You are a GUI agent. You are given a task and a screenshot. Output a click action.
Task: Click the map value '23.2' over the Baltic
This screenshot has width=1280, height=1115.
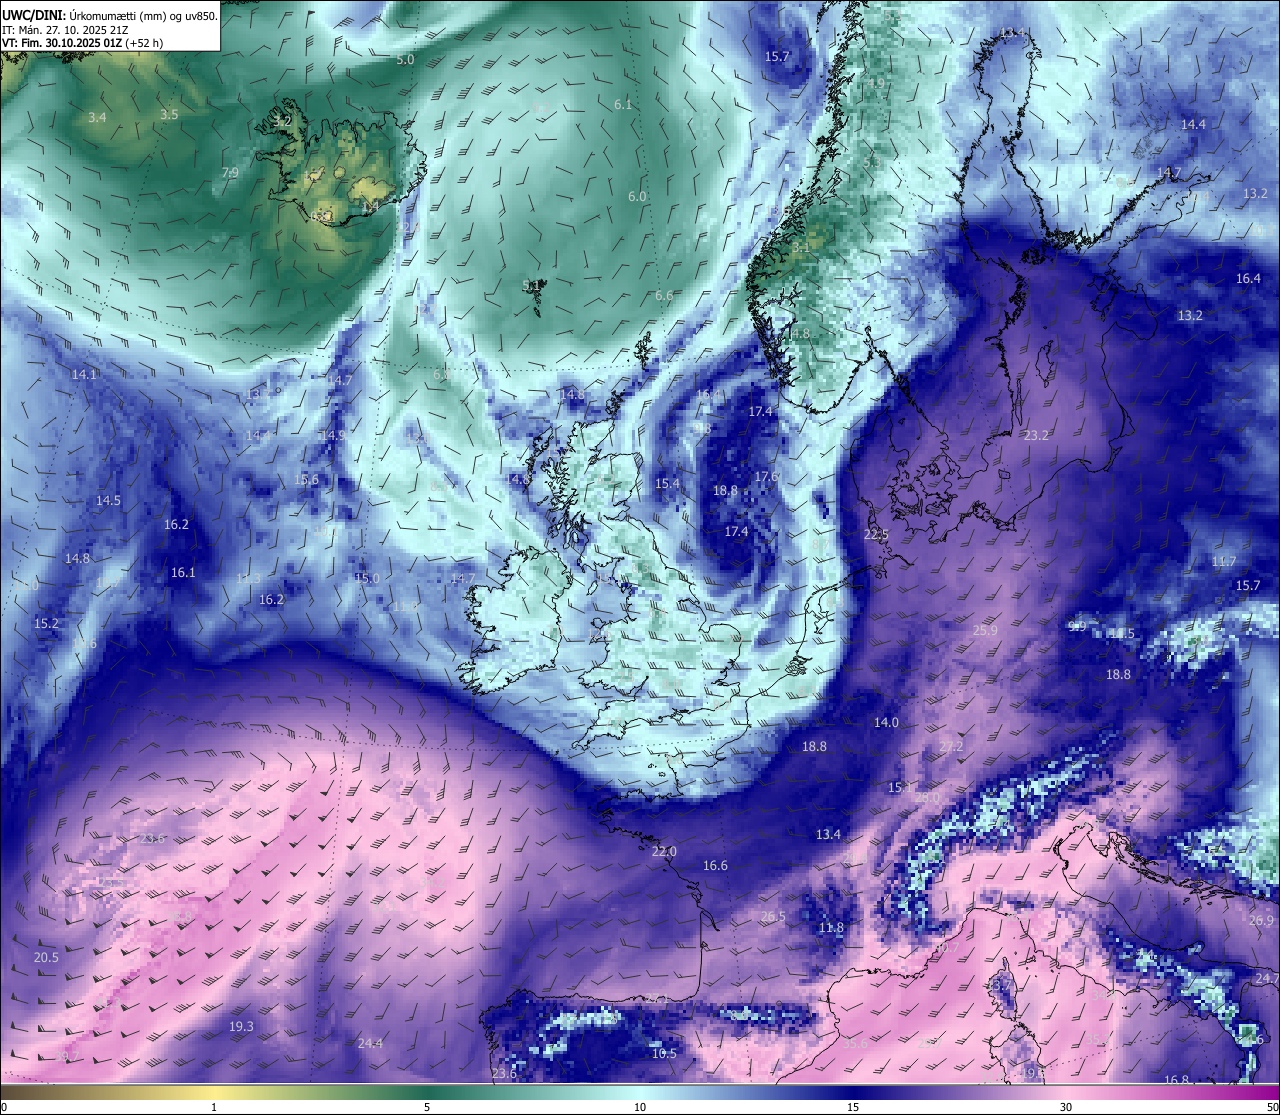point(1037,436)
